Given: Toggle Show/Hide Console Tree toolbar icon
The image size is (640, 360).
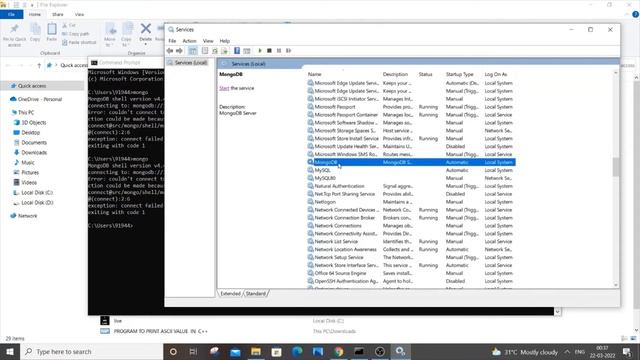Looking at the screenshot, I should (x=193, y=51).
